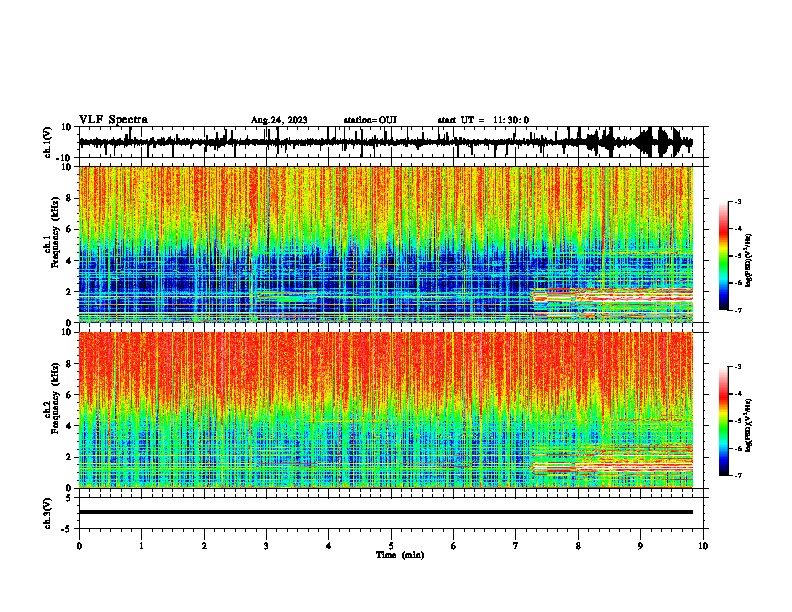792x612 pixels.
Task: Click the bright white band in ch.1 spectrogram
Action: (x=634, y=298)
